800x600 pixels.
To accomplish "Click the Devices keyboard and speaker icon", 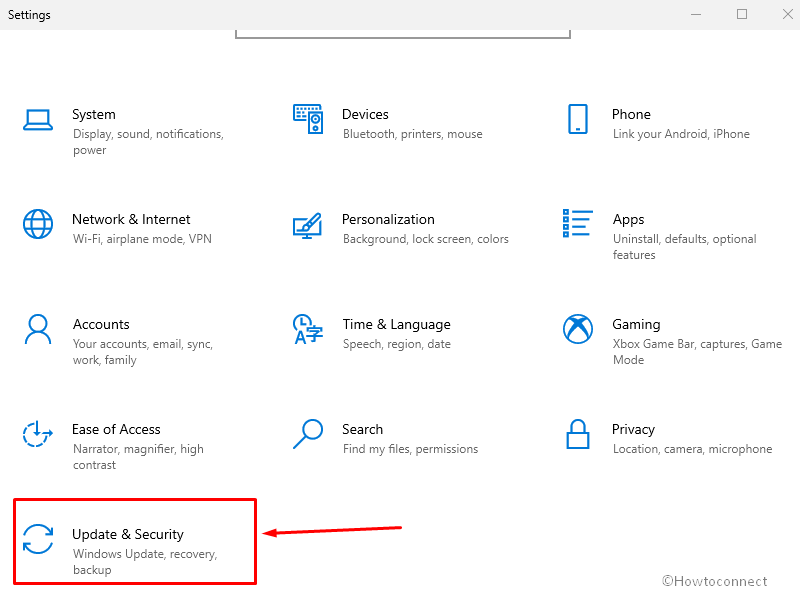I will click(x=308, y=119).
